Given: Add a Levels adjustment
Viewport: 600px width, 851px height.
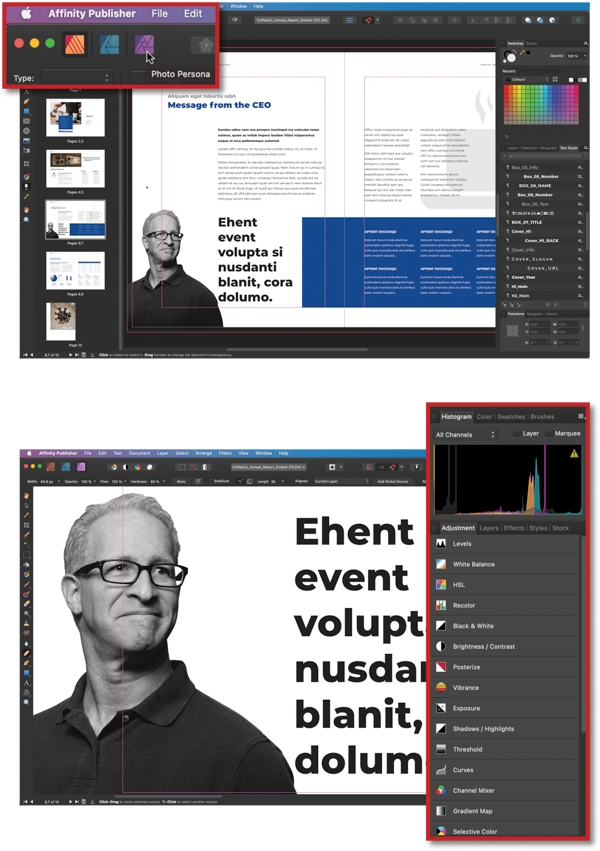Looking at the screenshot, I should point(506,543).
